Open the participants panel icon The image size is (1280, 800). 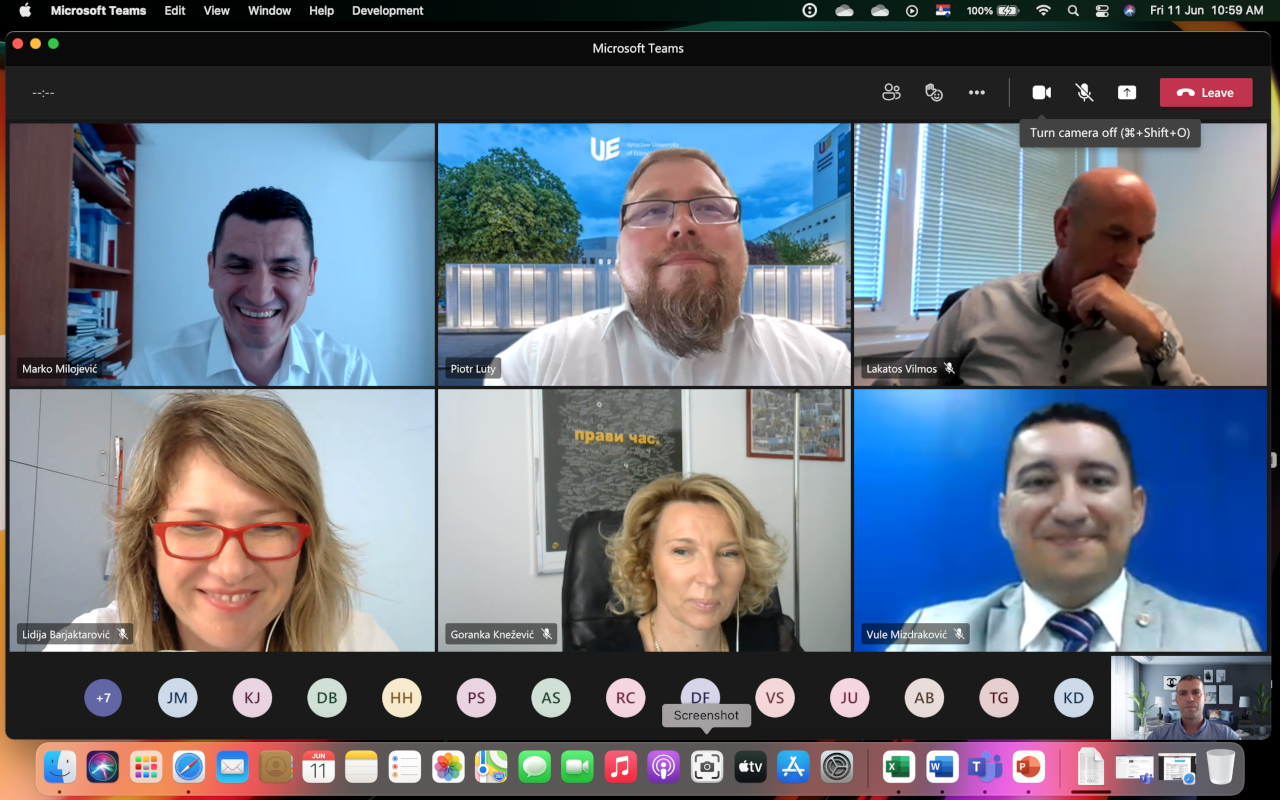click(x=891, y=93)
